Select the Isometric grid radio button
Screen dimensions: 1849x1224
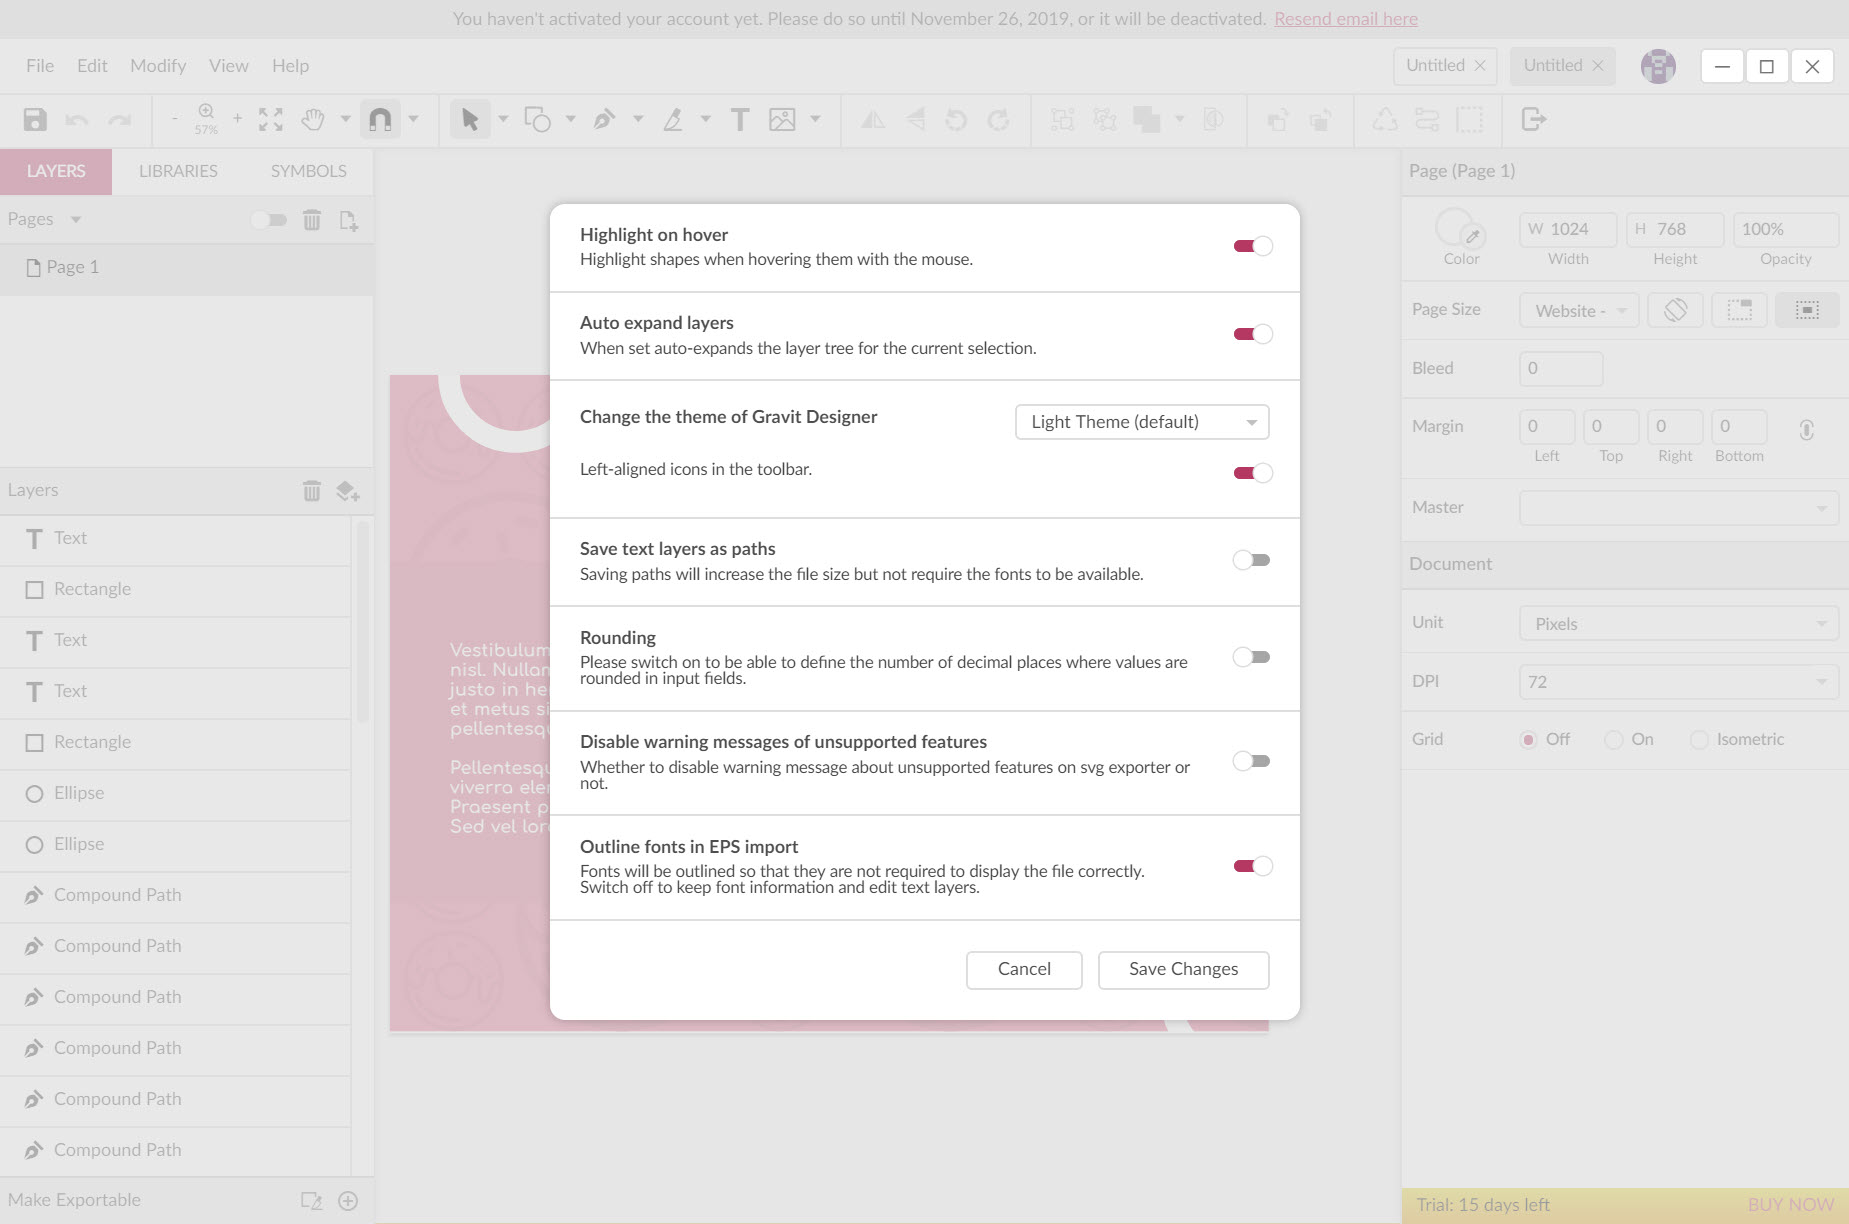(x=1699, y=740)
